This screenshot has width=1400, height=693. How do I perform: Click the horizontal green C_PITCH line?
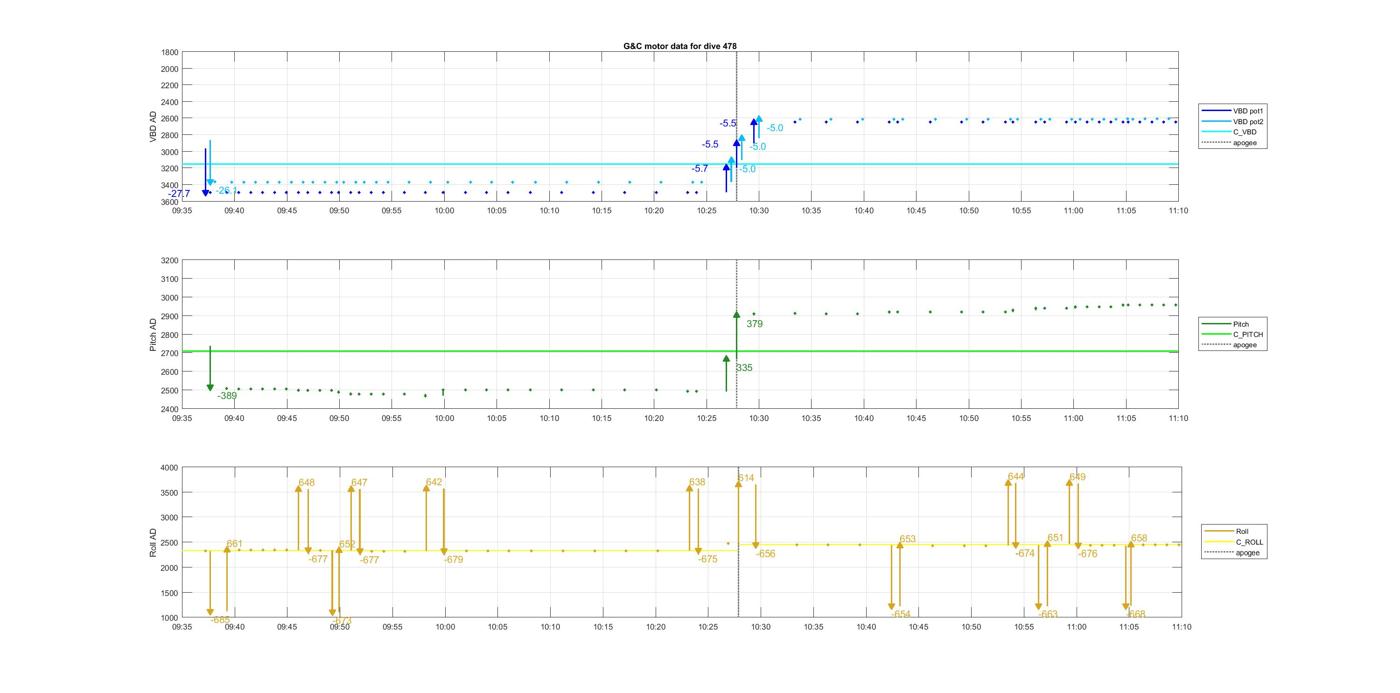(680, 351)
